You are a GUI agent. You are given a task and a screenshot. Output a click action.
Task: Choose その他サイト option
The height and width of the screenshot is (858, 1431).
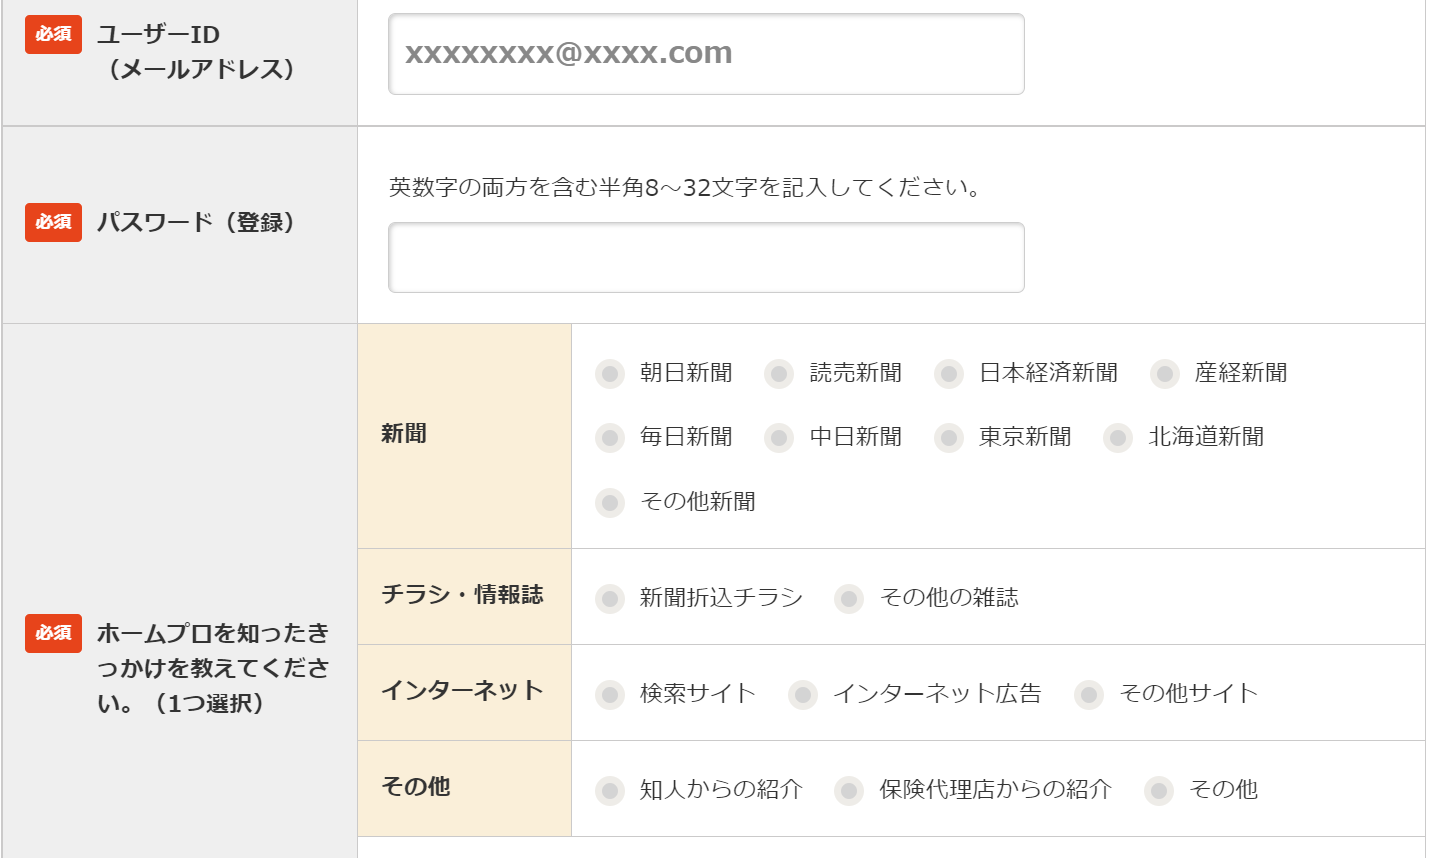1089,694
